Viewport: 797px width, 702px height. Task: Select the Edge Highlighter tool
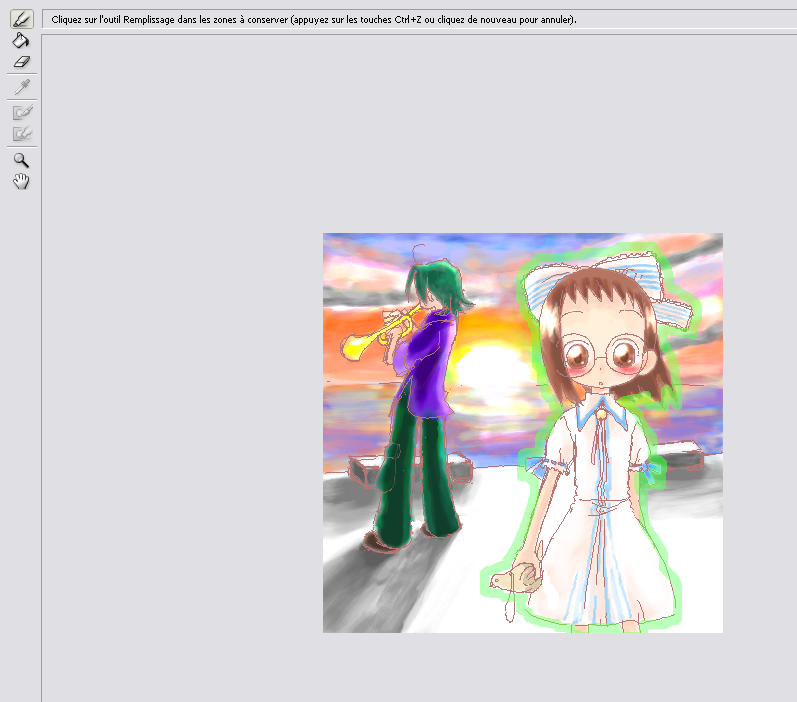21,19
